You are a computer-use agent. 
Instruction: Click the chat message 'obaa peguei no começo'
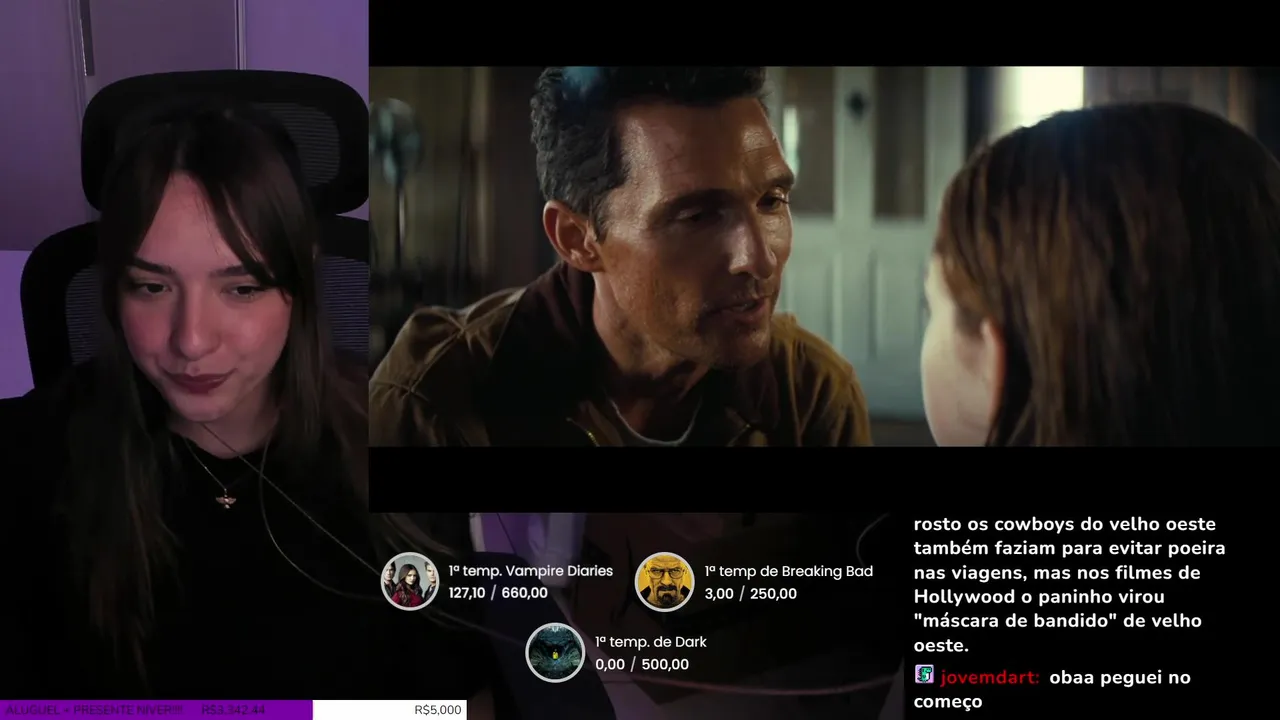click(1052, 689)
